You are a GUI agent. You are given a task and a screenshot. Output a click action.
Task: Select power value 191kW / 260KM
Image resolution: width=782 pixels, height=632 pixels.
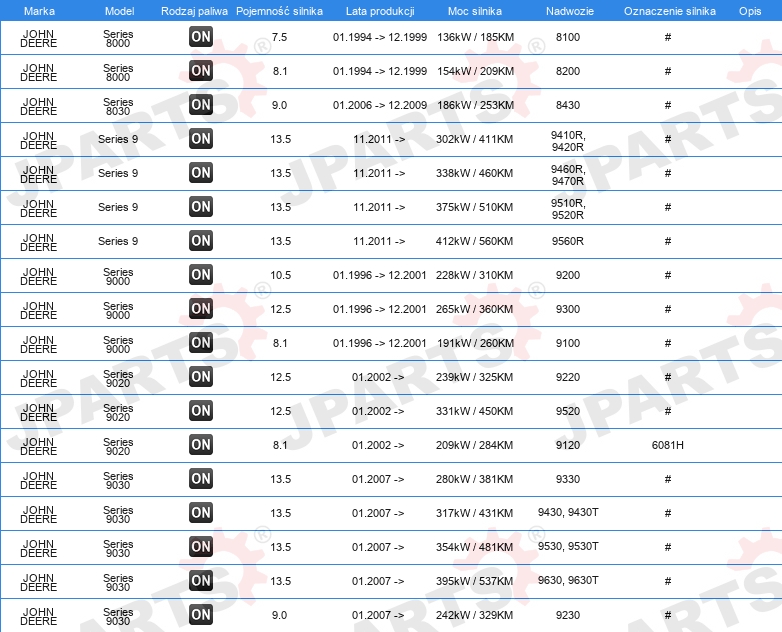[x=475, y=343]
